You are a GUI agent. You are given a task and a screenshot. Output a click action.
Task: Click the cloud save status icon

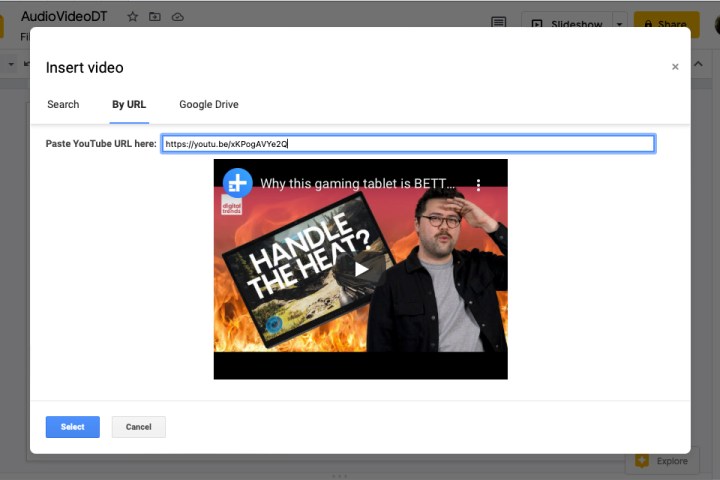coord(178,17)
